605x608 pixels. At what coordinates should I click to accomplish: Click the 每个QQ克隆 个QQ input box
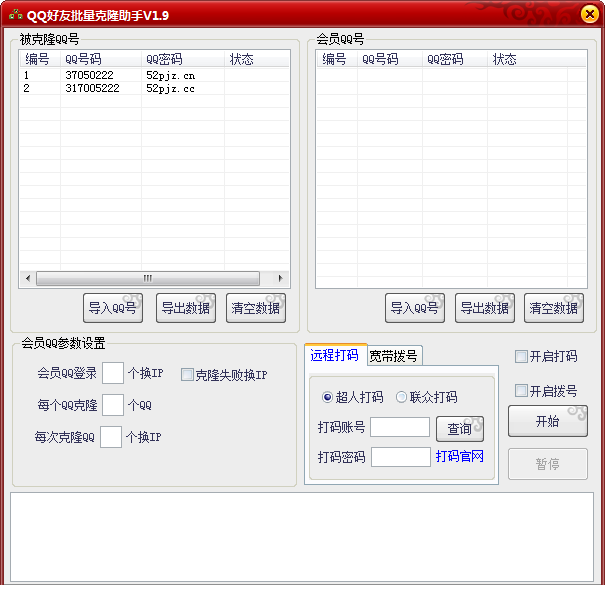click(113, 405)
